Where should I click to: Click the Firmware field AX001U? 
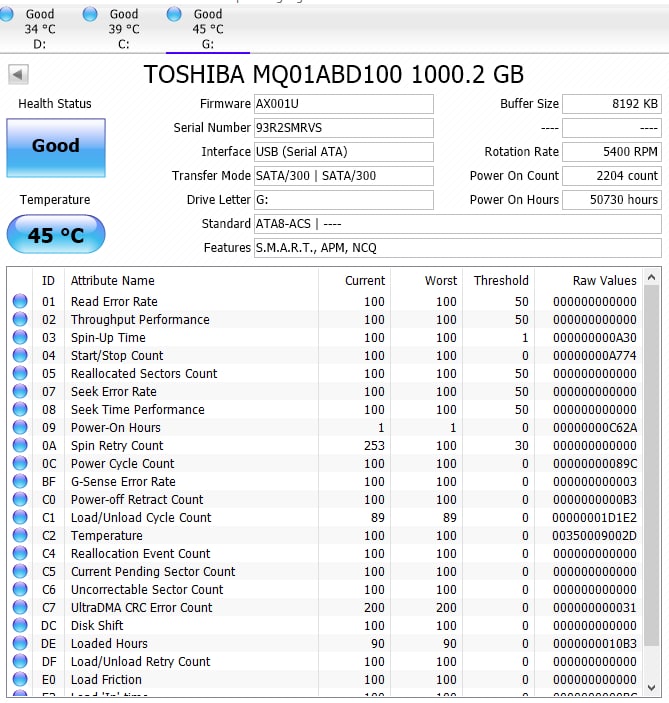(343, 104)
